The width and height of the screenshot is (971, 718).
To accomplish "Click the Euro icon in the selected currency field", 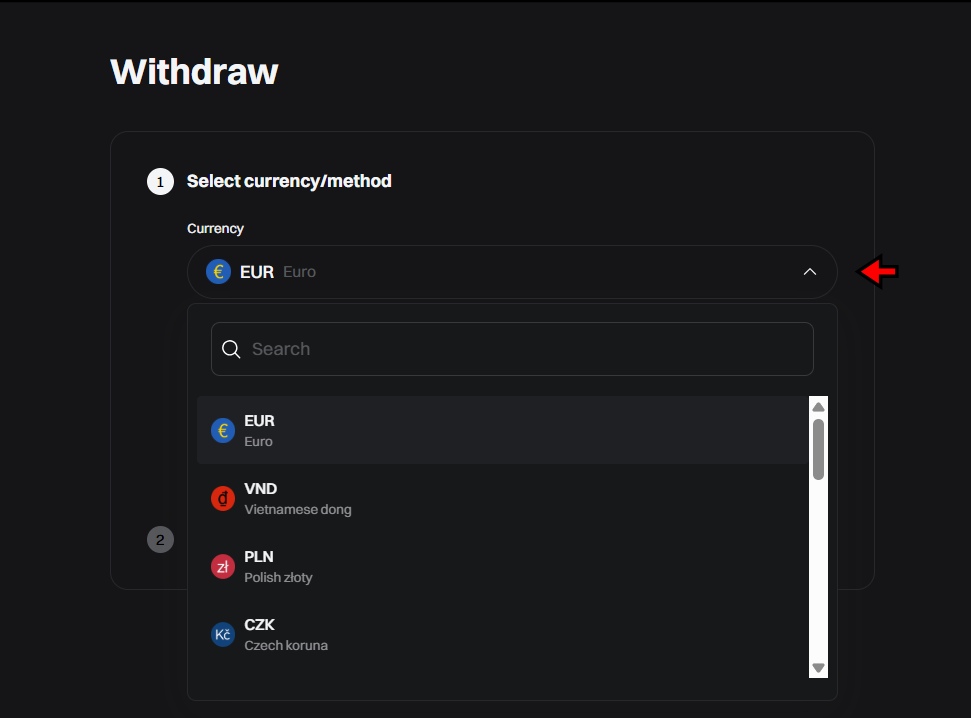I will click(218, 271).
